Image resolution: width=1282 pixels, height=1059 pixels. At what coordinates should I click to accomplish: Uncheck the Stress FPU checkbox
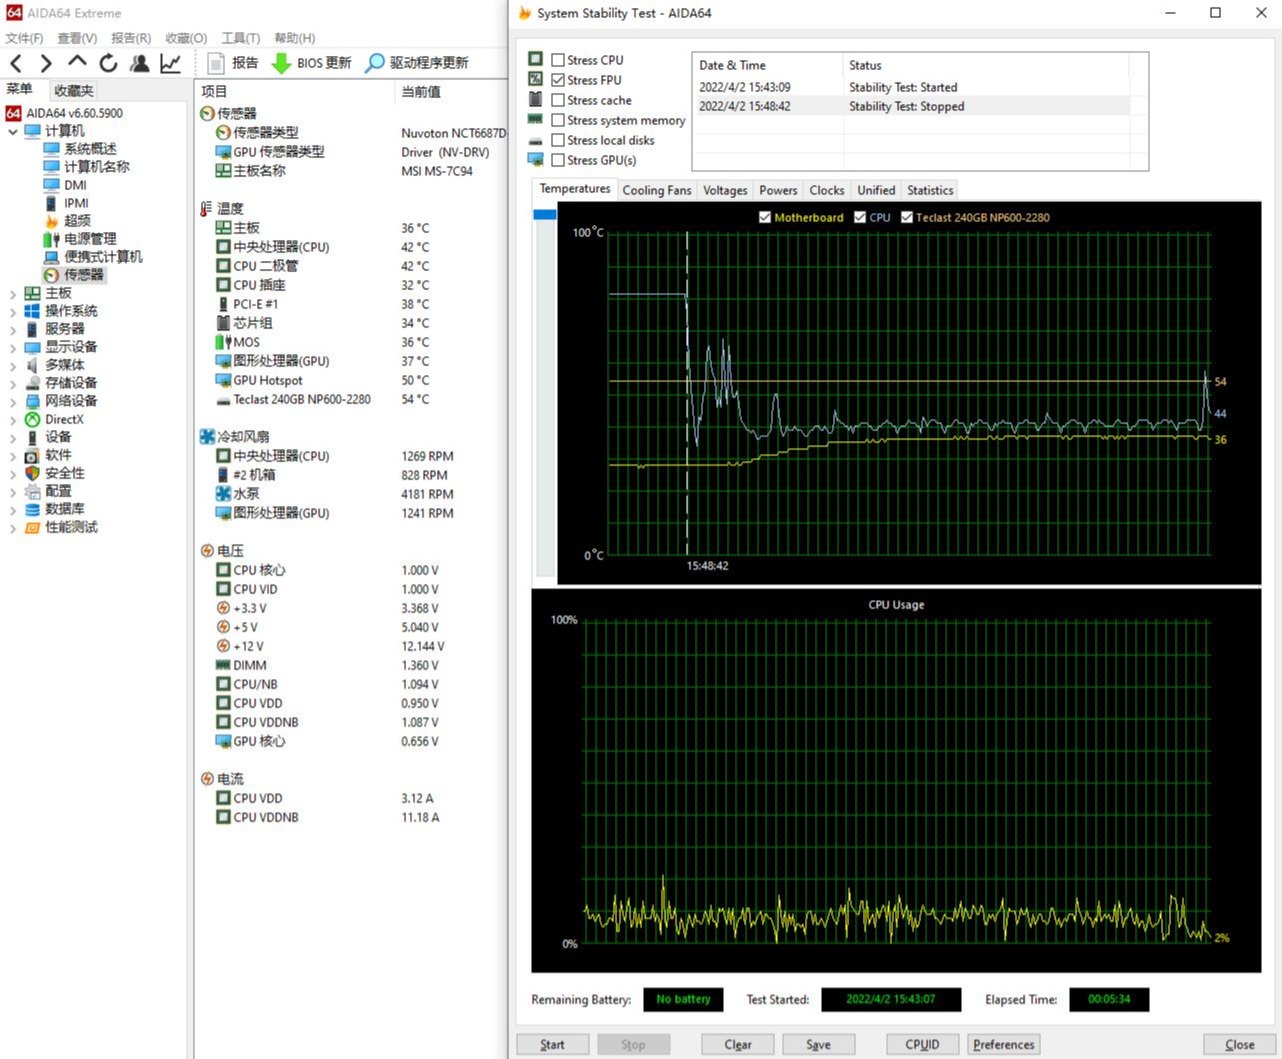558,80
